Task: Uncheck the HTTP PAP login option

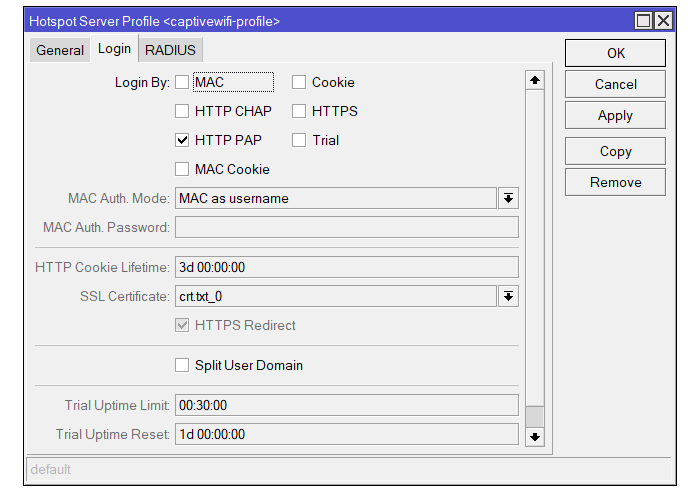Action: tap(182, 140)
